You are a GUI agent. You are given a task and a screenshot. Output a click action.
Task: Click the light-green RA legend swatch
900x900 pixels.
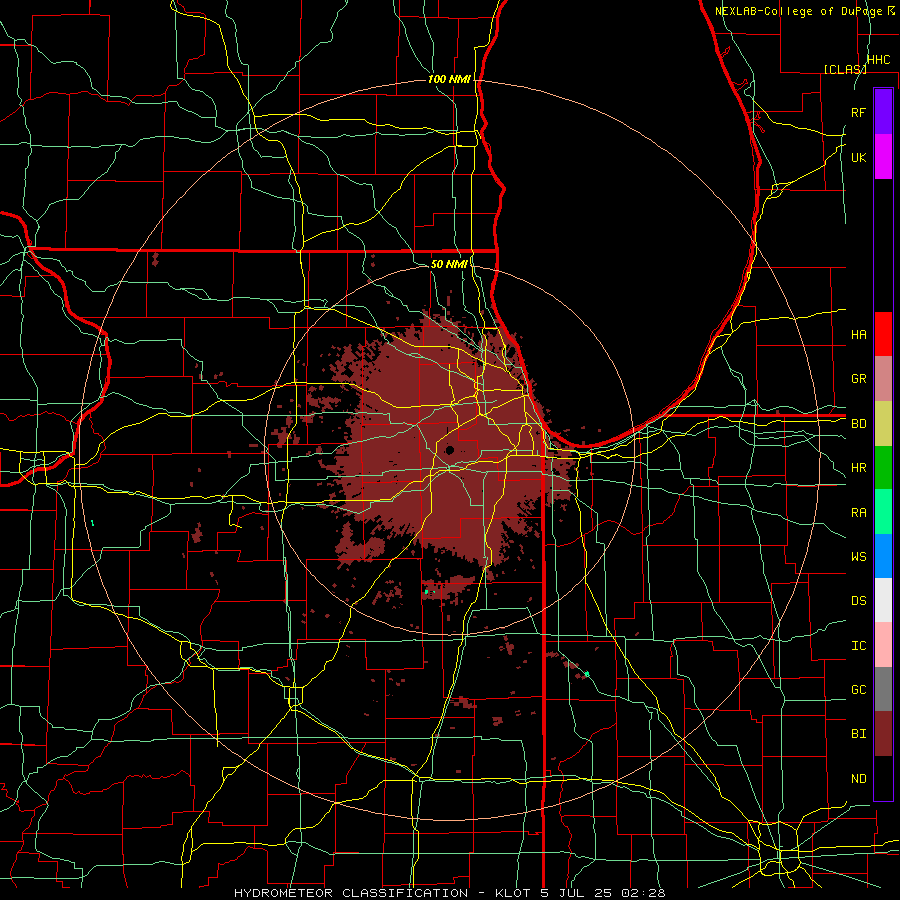click(x=883, y=512)
